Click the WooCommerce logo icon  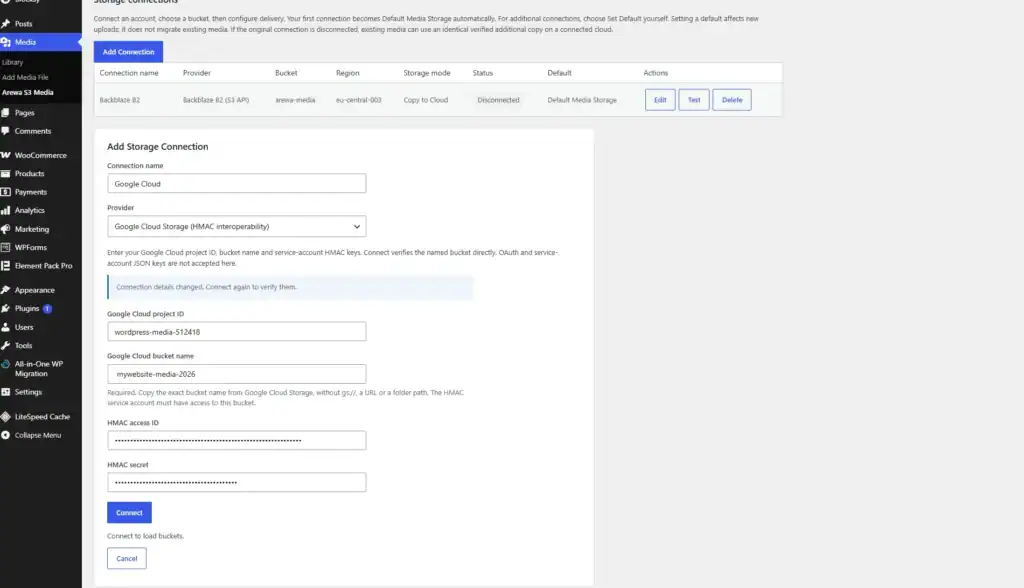click(x=6, y=155)
